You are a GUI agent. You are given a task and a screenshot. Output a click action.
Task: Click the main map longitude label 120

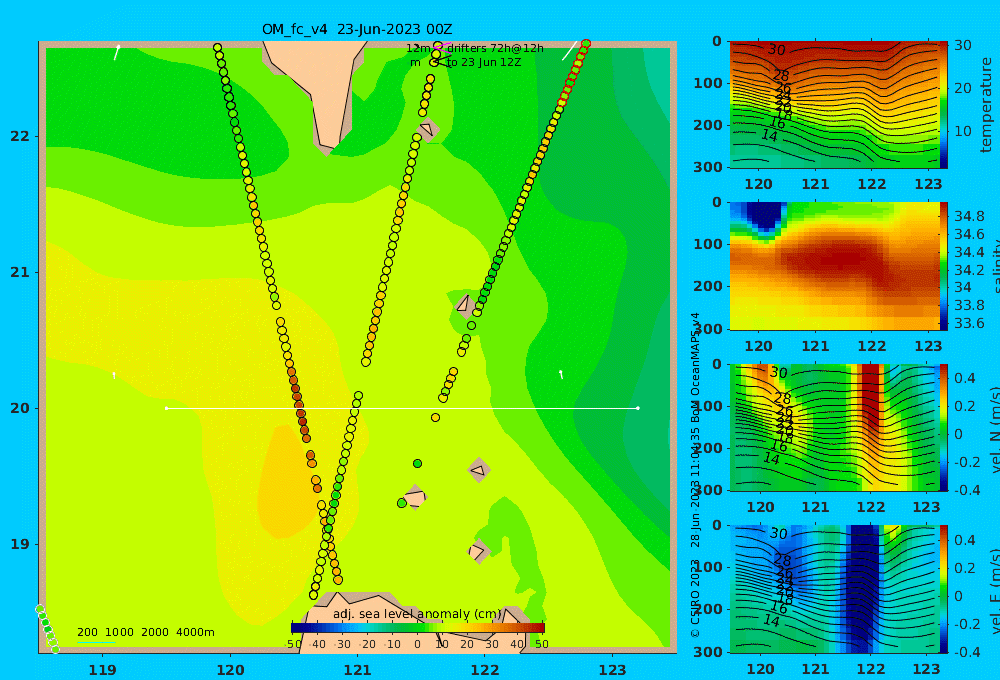pyautogui.click(x=230, y=670)
